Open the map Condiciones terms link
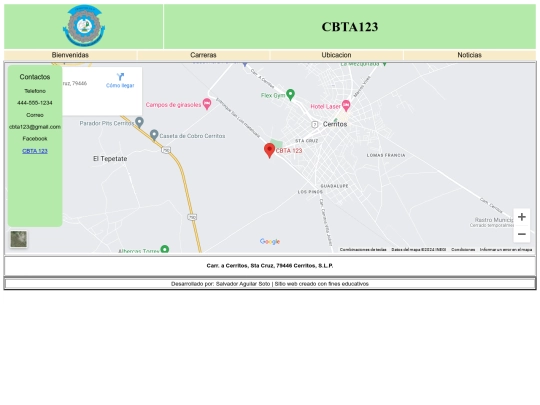 point(463,249)
